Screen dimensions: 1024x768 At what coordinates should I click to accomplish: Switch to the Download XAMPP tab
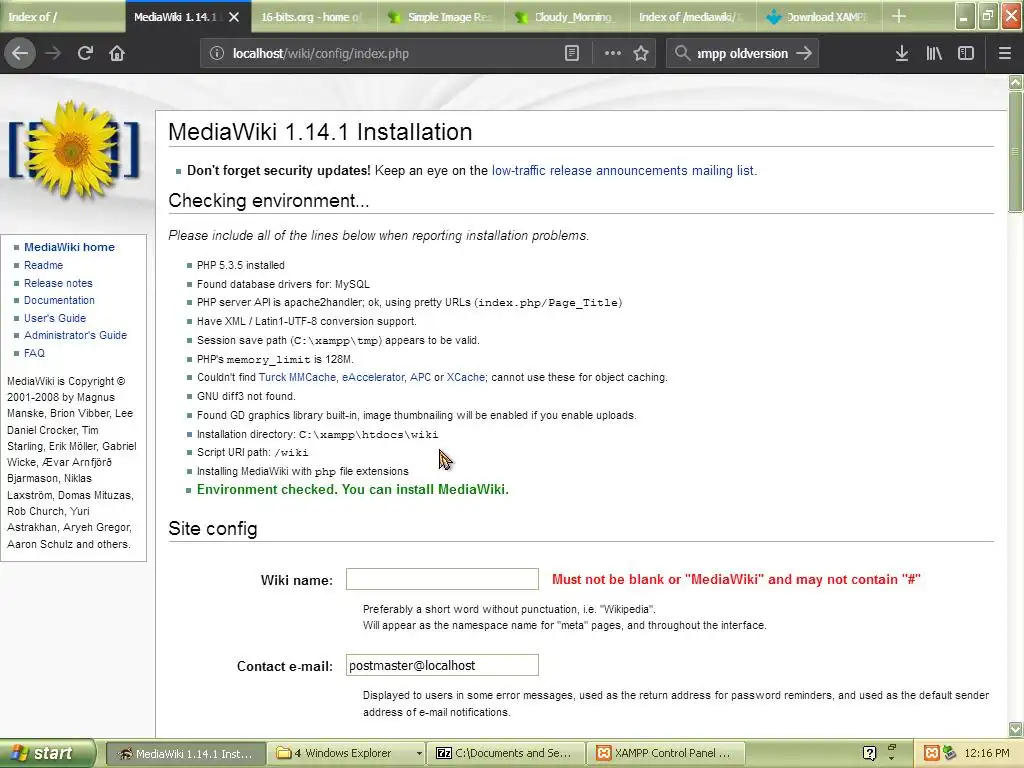819,17
